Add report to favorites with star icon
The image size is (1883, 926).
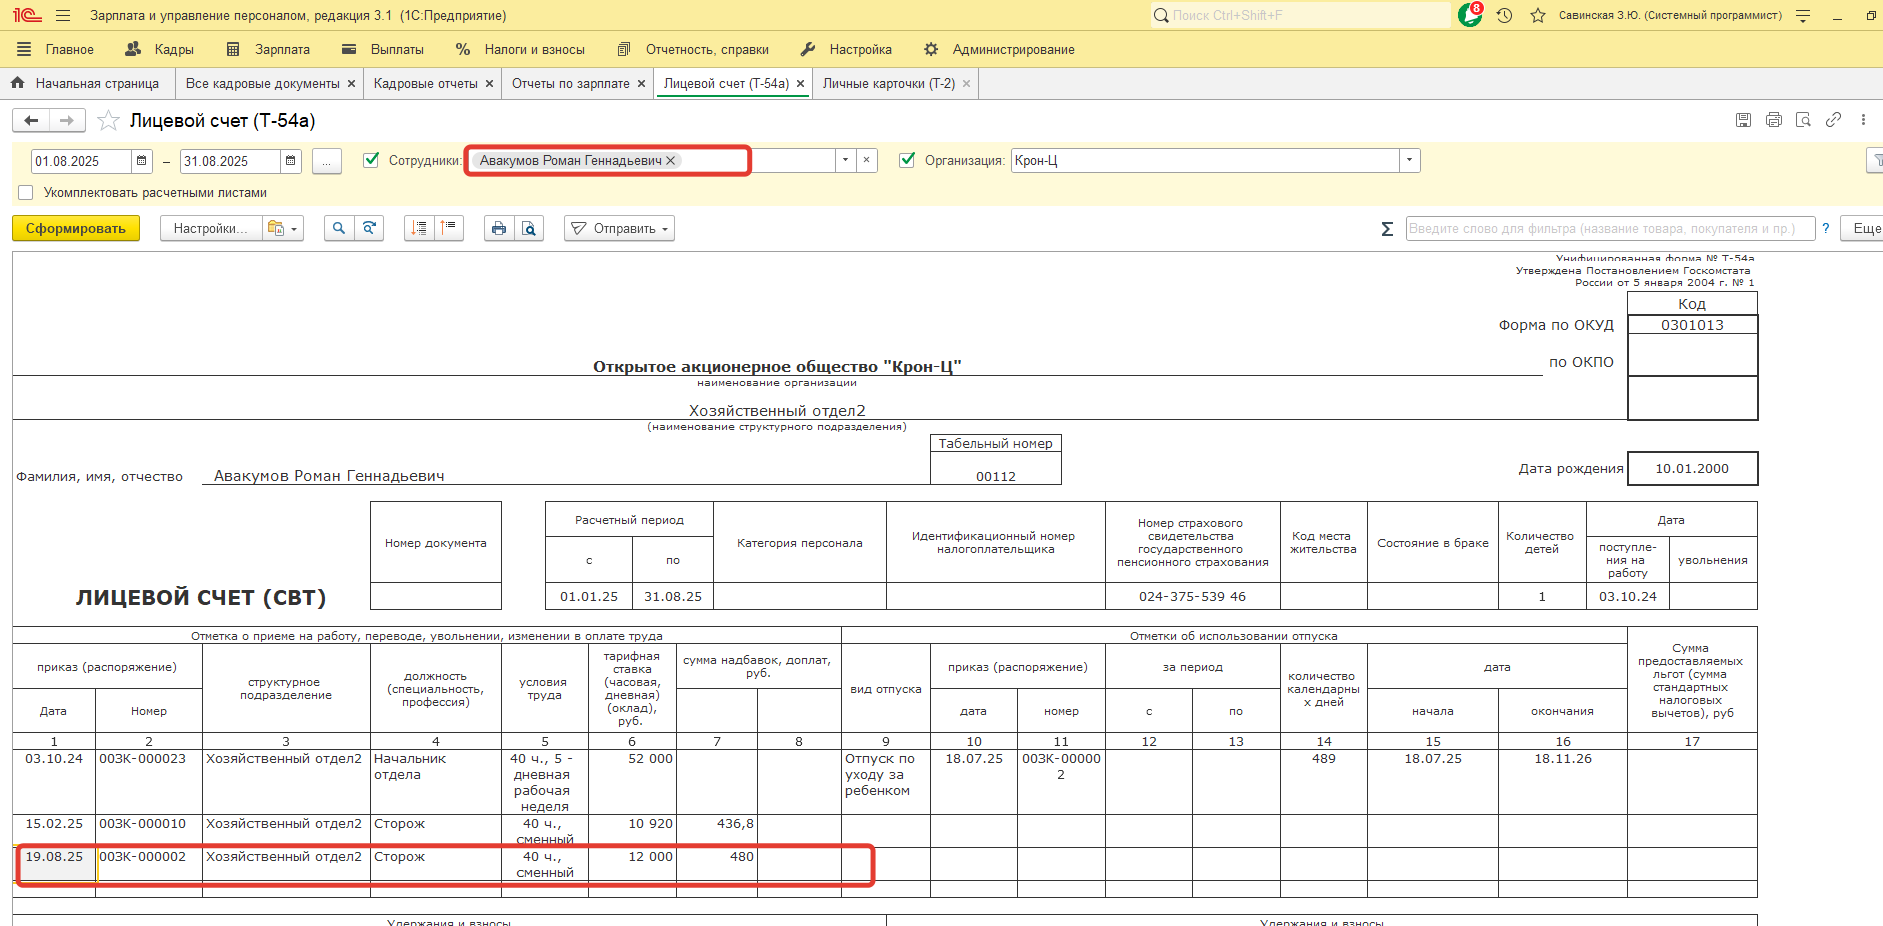coord(108,121)
